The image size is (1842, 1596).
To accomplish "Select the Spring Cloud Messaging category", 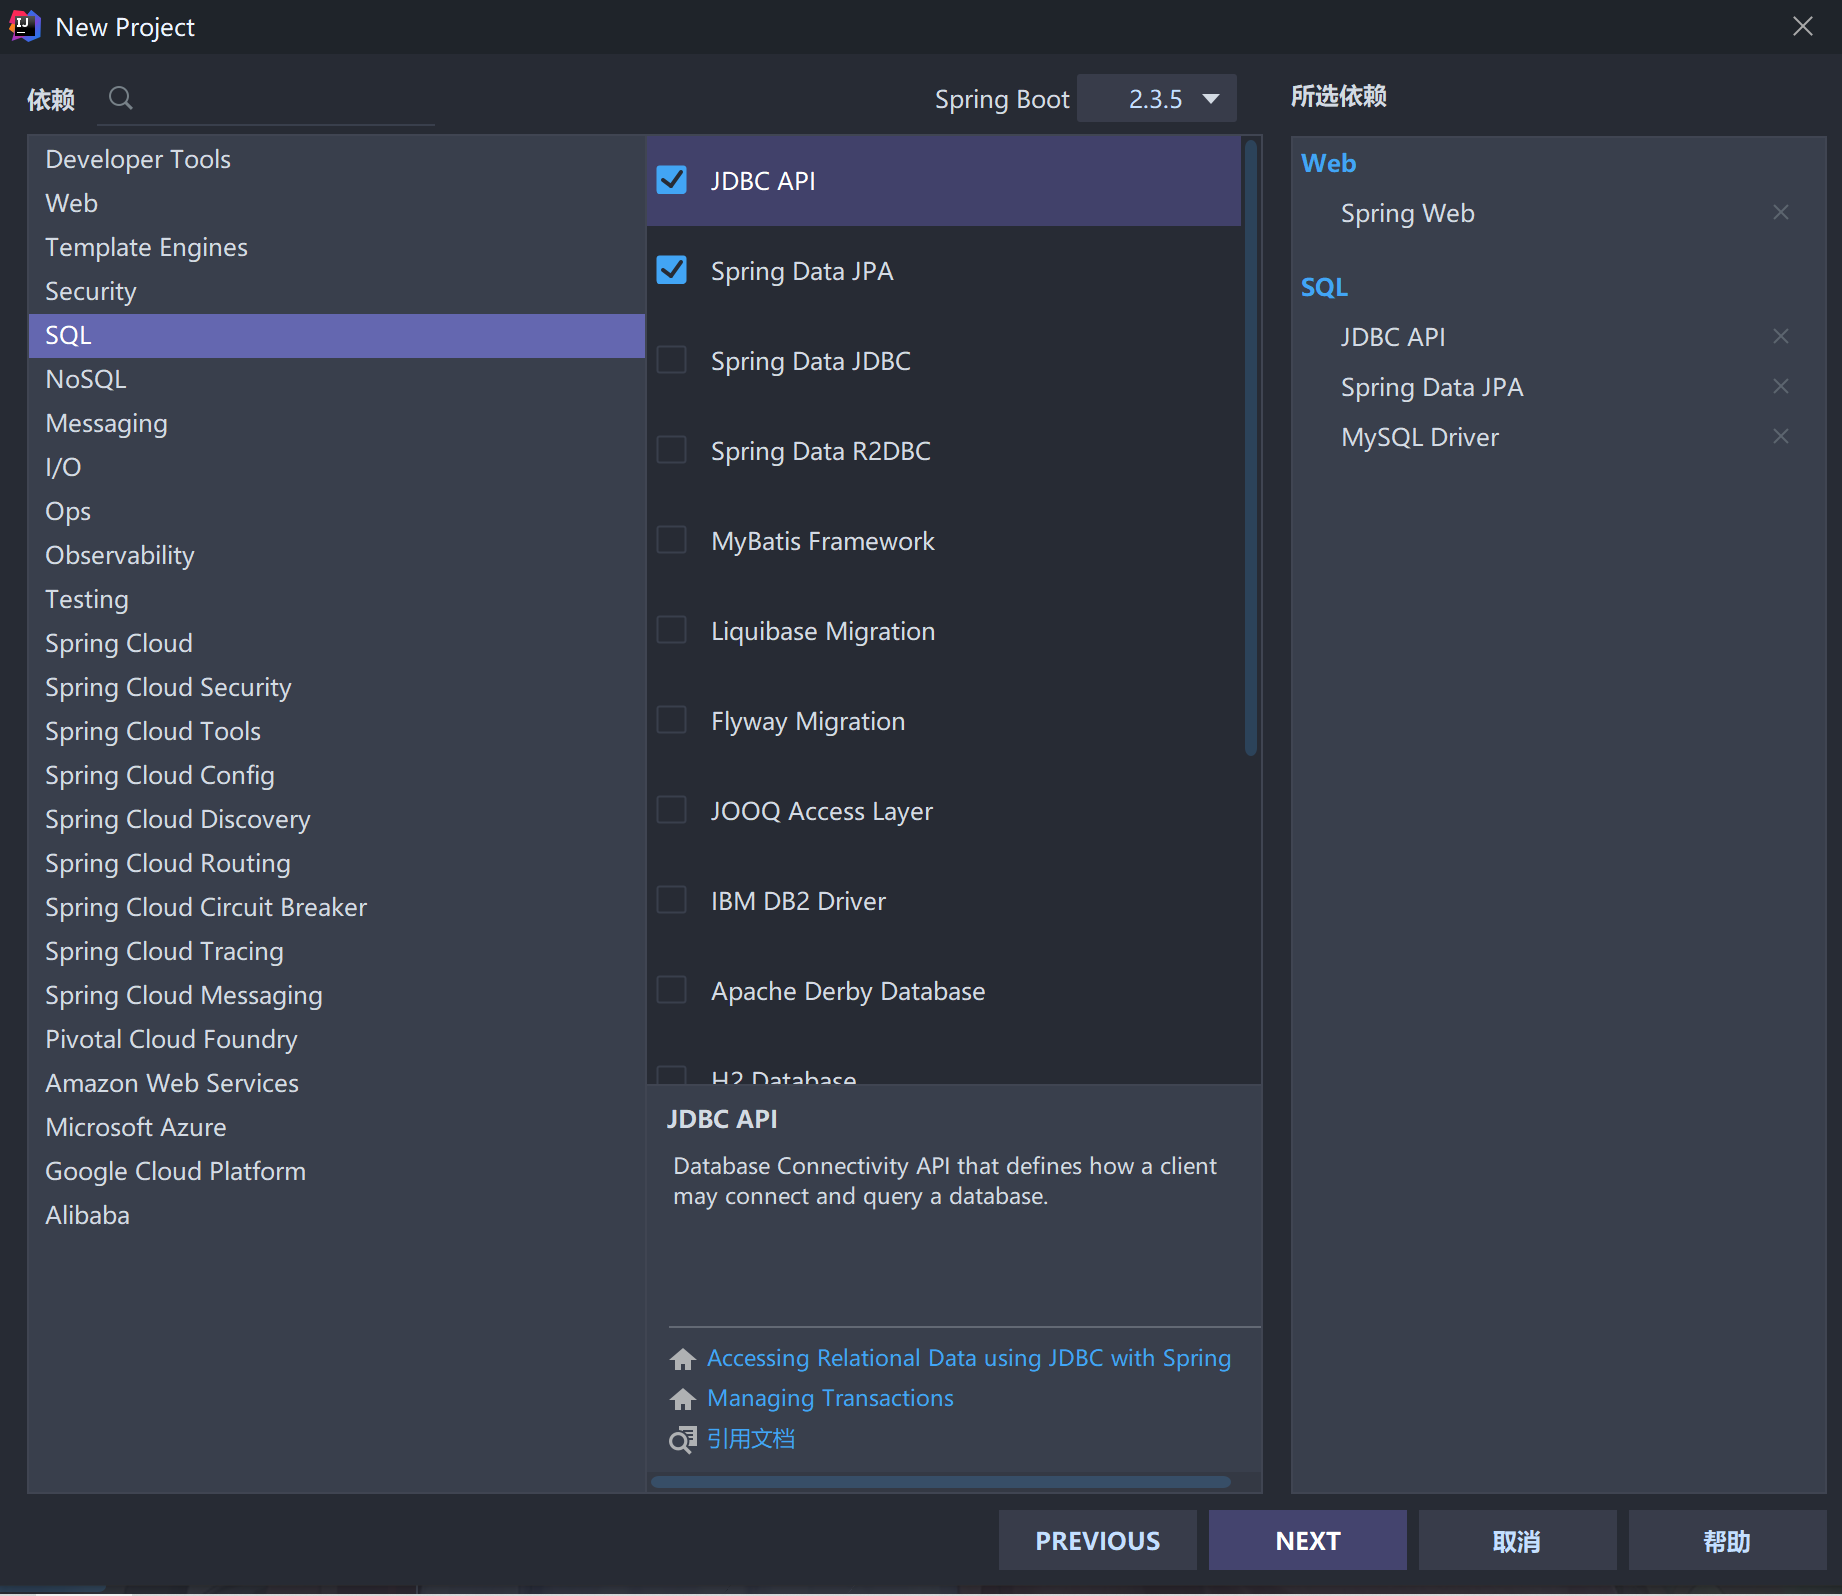I will 336,995.
